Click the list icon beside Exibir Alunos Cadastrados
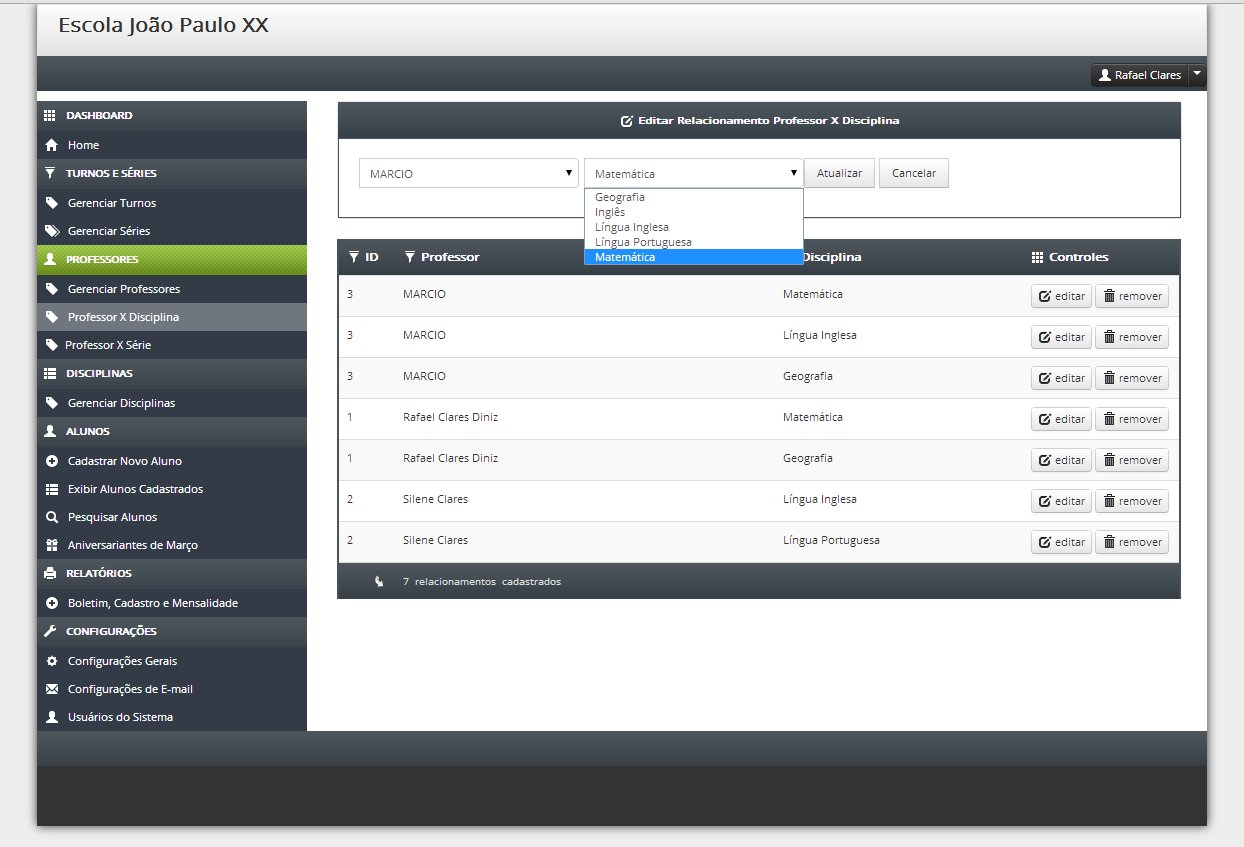 point(52,489)
